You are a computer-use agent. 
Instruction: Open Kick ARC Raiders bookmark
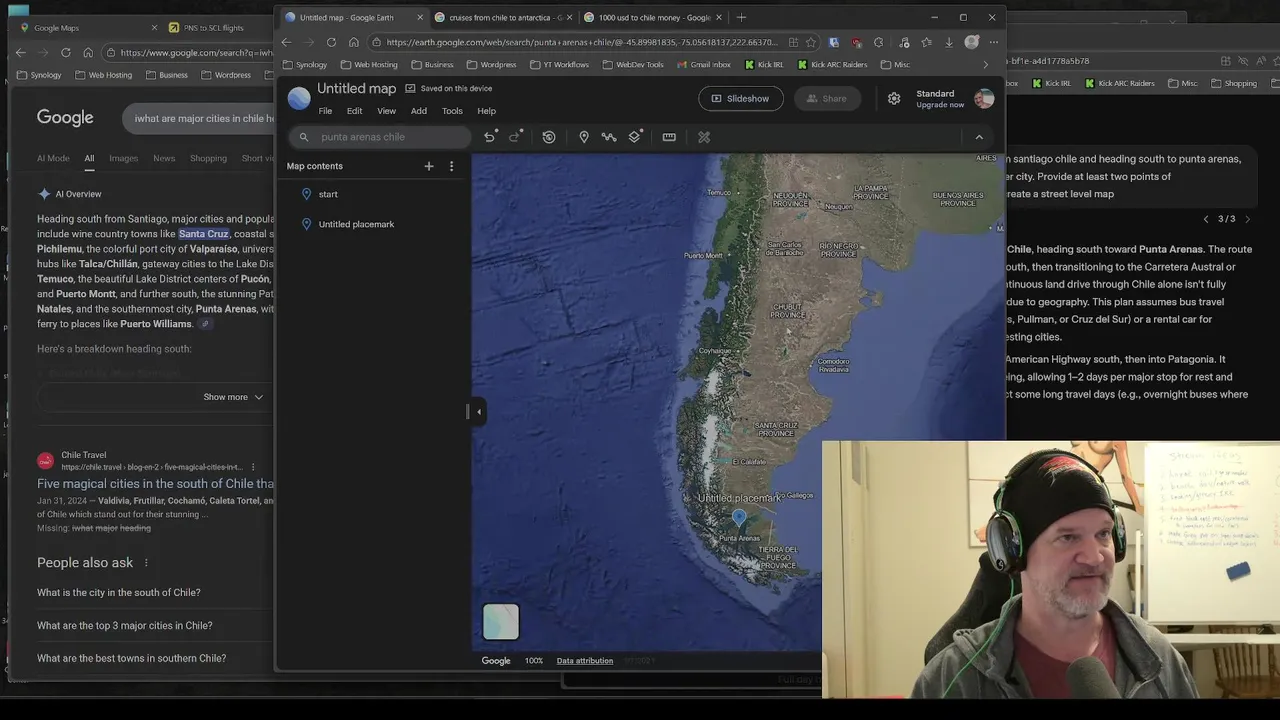[832, 64]
